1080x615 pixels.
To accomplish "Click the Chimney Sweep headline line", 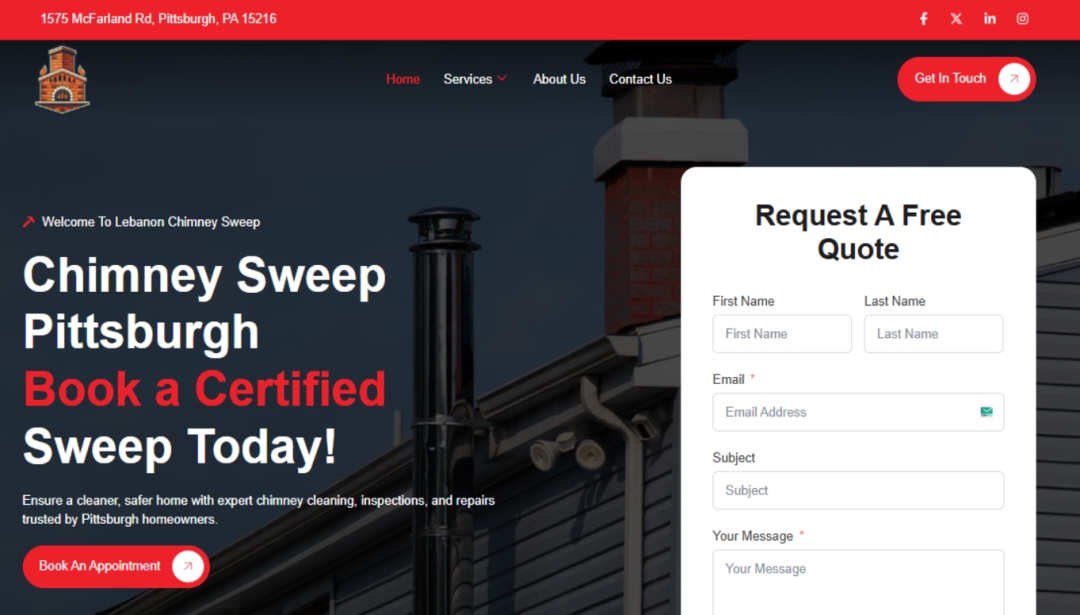I will [x=205, y=275].
